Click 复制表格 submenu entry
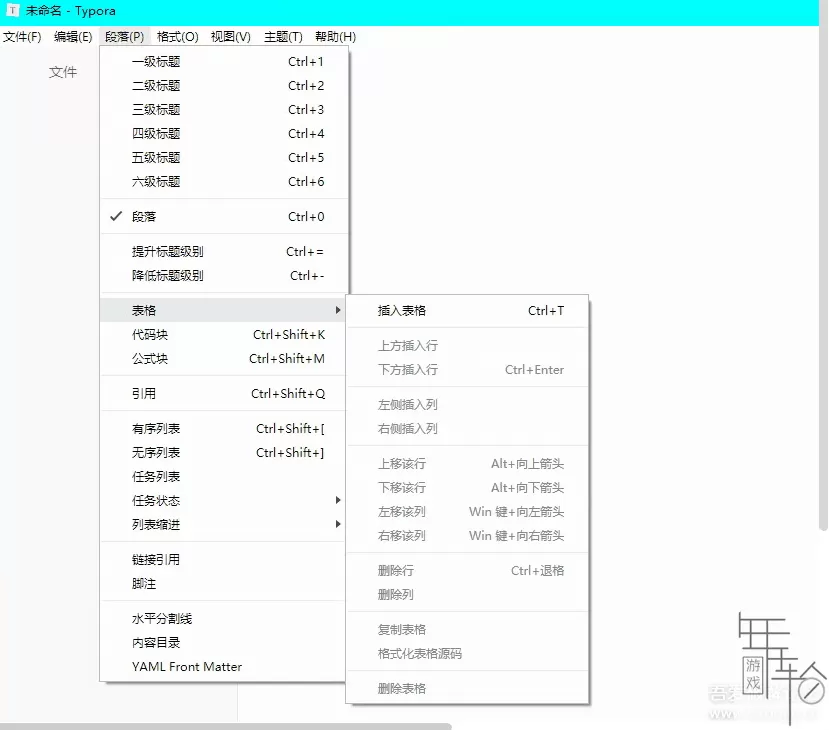 (x=467, y=630)
